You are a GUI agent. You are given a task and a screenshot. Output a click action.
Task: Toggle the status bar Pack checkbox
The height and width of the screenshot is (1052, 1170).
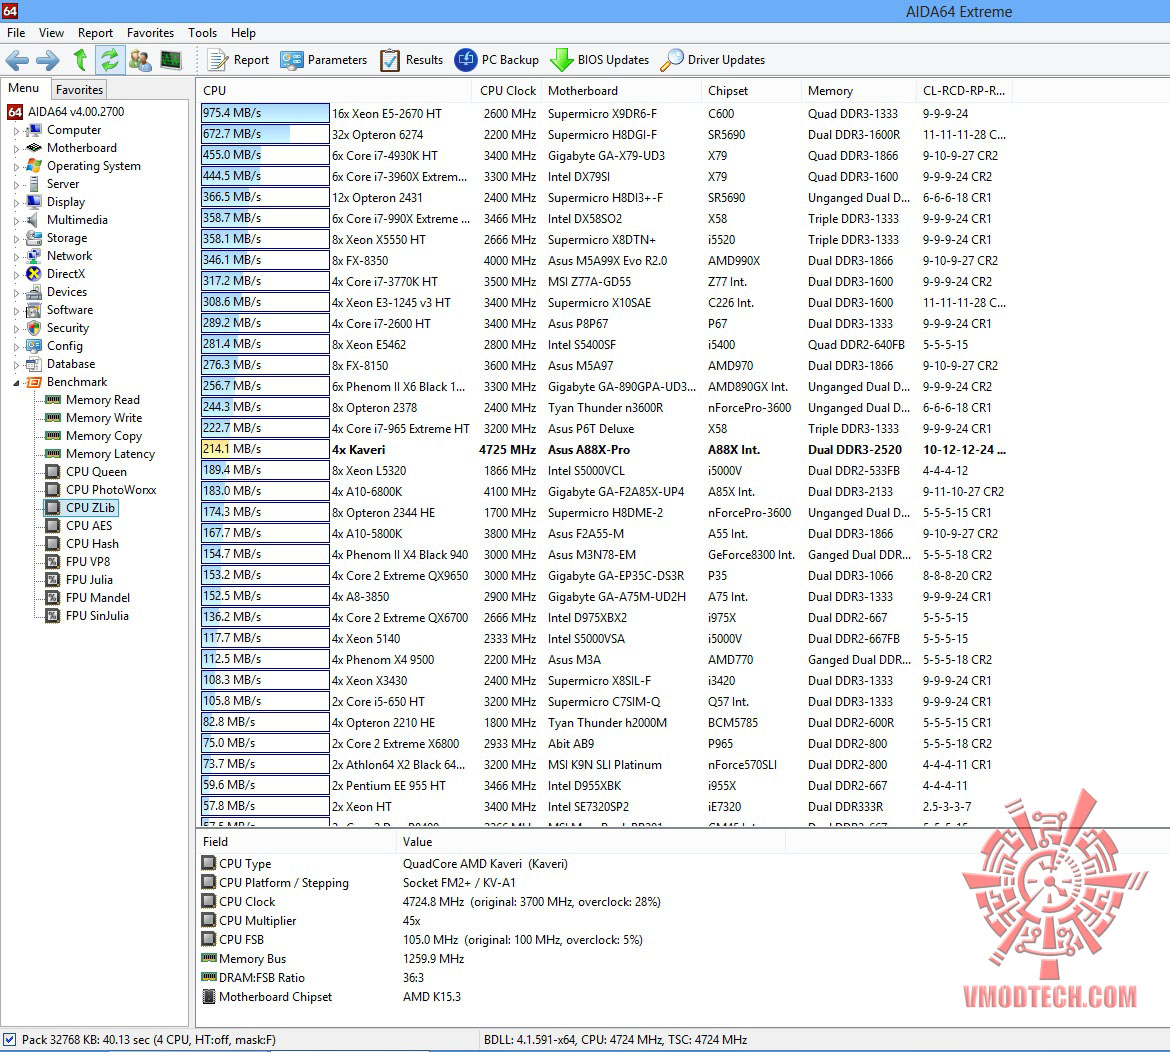[9, 1039]
